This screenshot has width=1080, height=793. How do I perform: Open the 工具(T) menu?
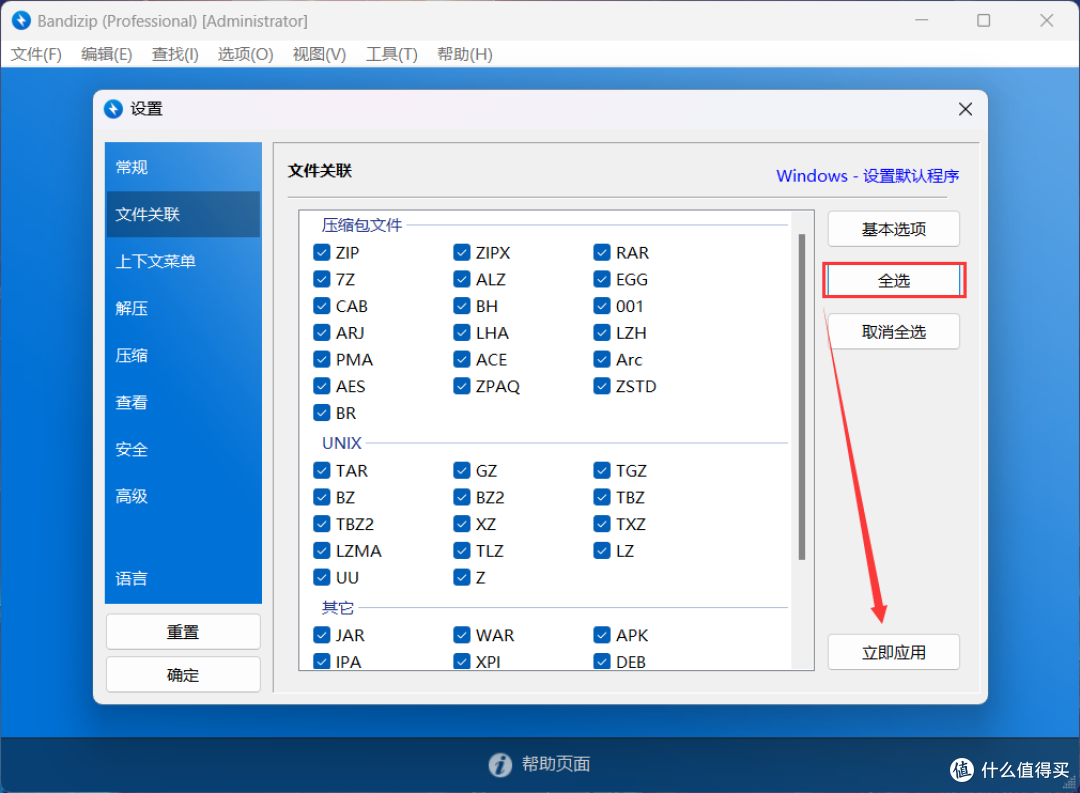point(391,54)
